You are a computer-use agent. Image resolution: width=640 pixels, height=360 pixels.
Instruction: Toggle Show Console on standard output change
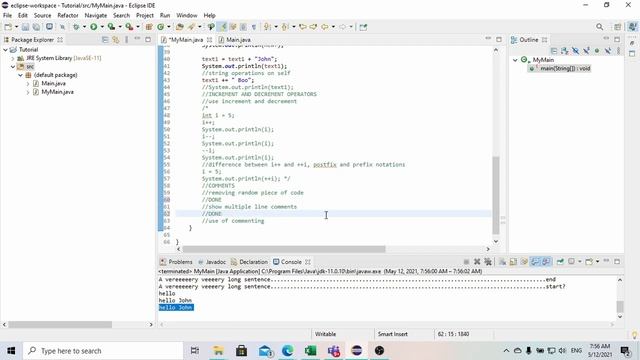[x=535, y=262]
